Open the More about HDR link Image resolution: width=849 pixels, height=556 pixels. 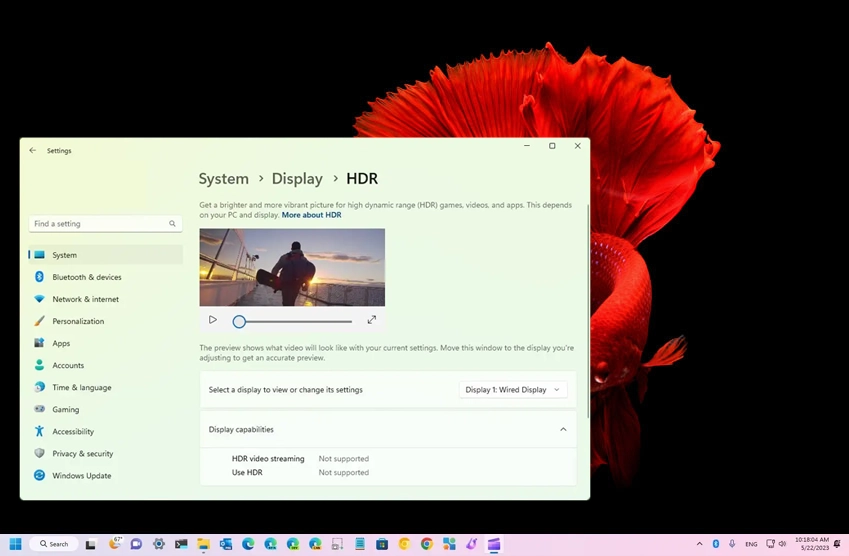(311, 215)
